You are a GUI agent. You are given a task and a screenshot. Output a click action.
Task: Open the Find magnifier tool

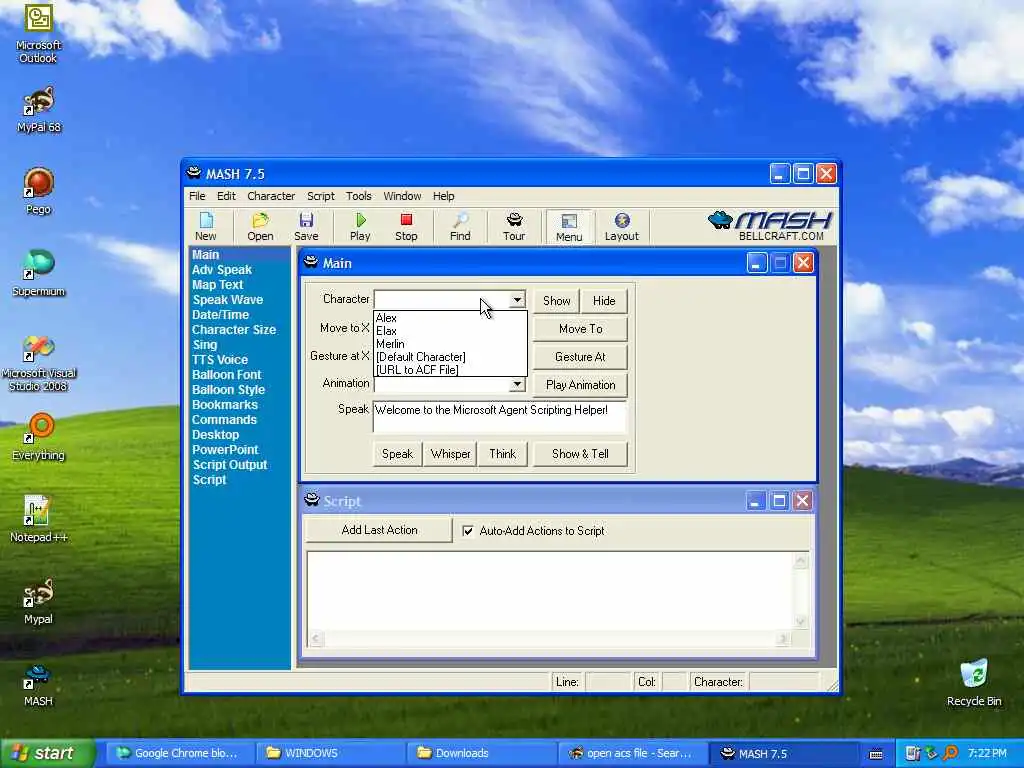[460, 227]
